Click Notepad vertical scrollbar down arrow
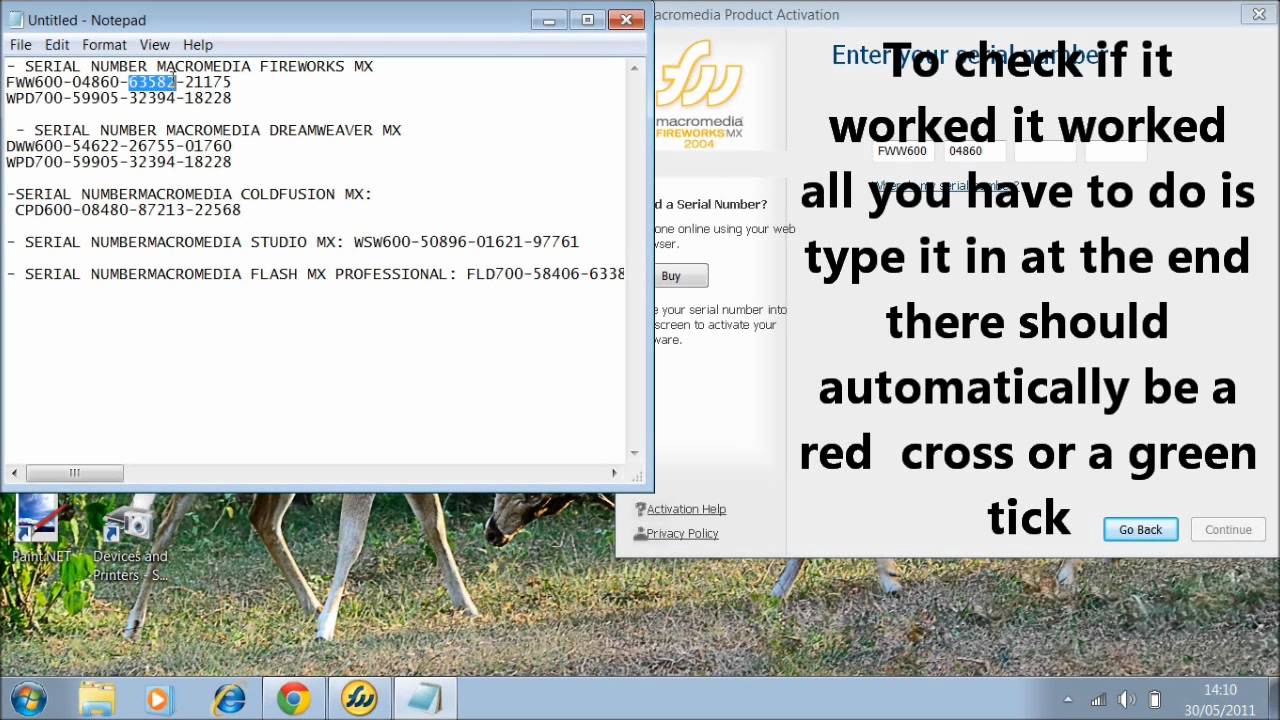Image resolution: width=1280 pixels, height=720 pixels. (x=634, y=454)
